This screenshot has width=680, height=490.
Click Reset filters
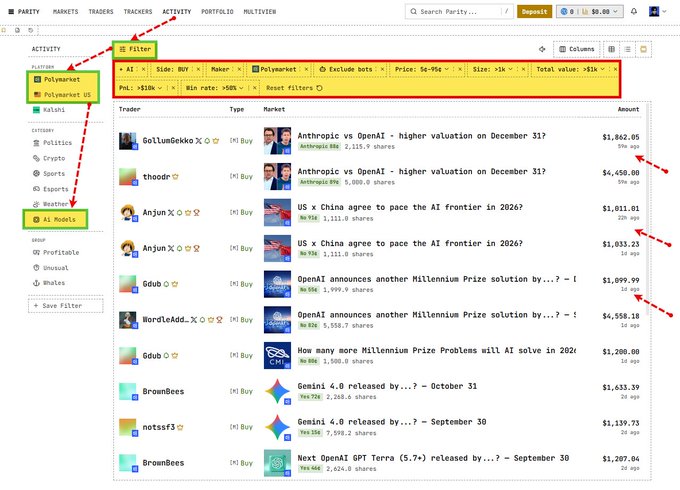294,88
